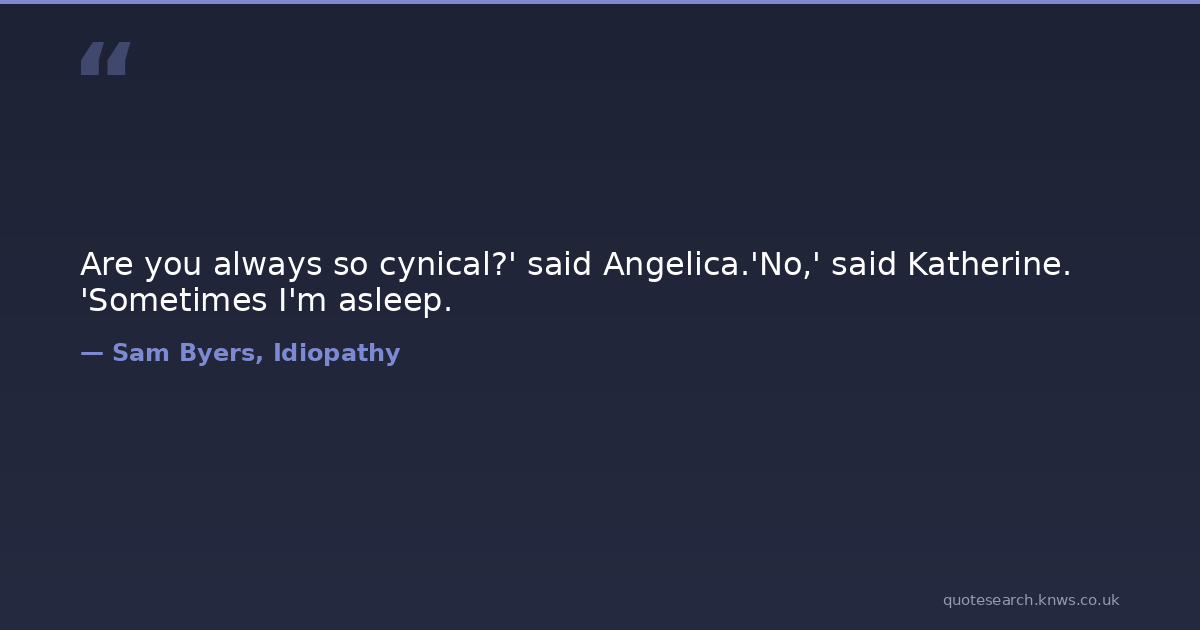Click the line 'Sometimes I'm asleep.'
Viewport: 1200px width, 630px height.
pos(266,300)
